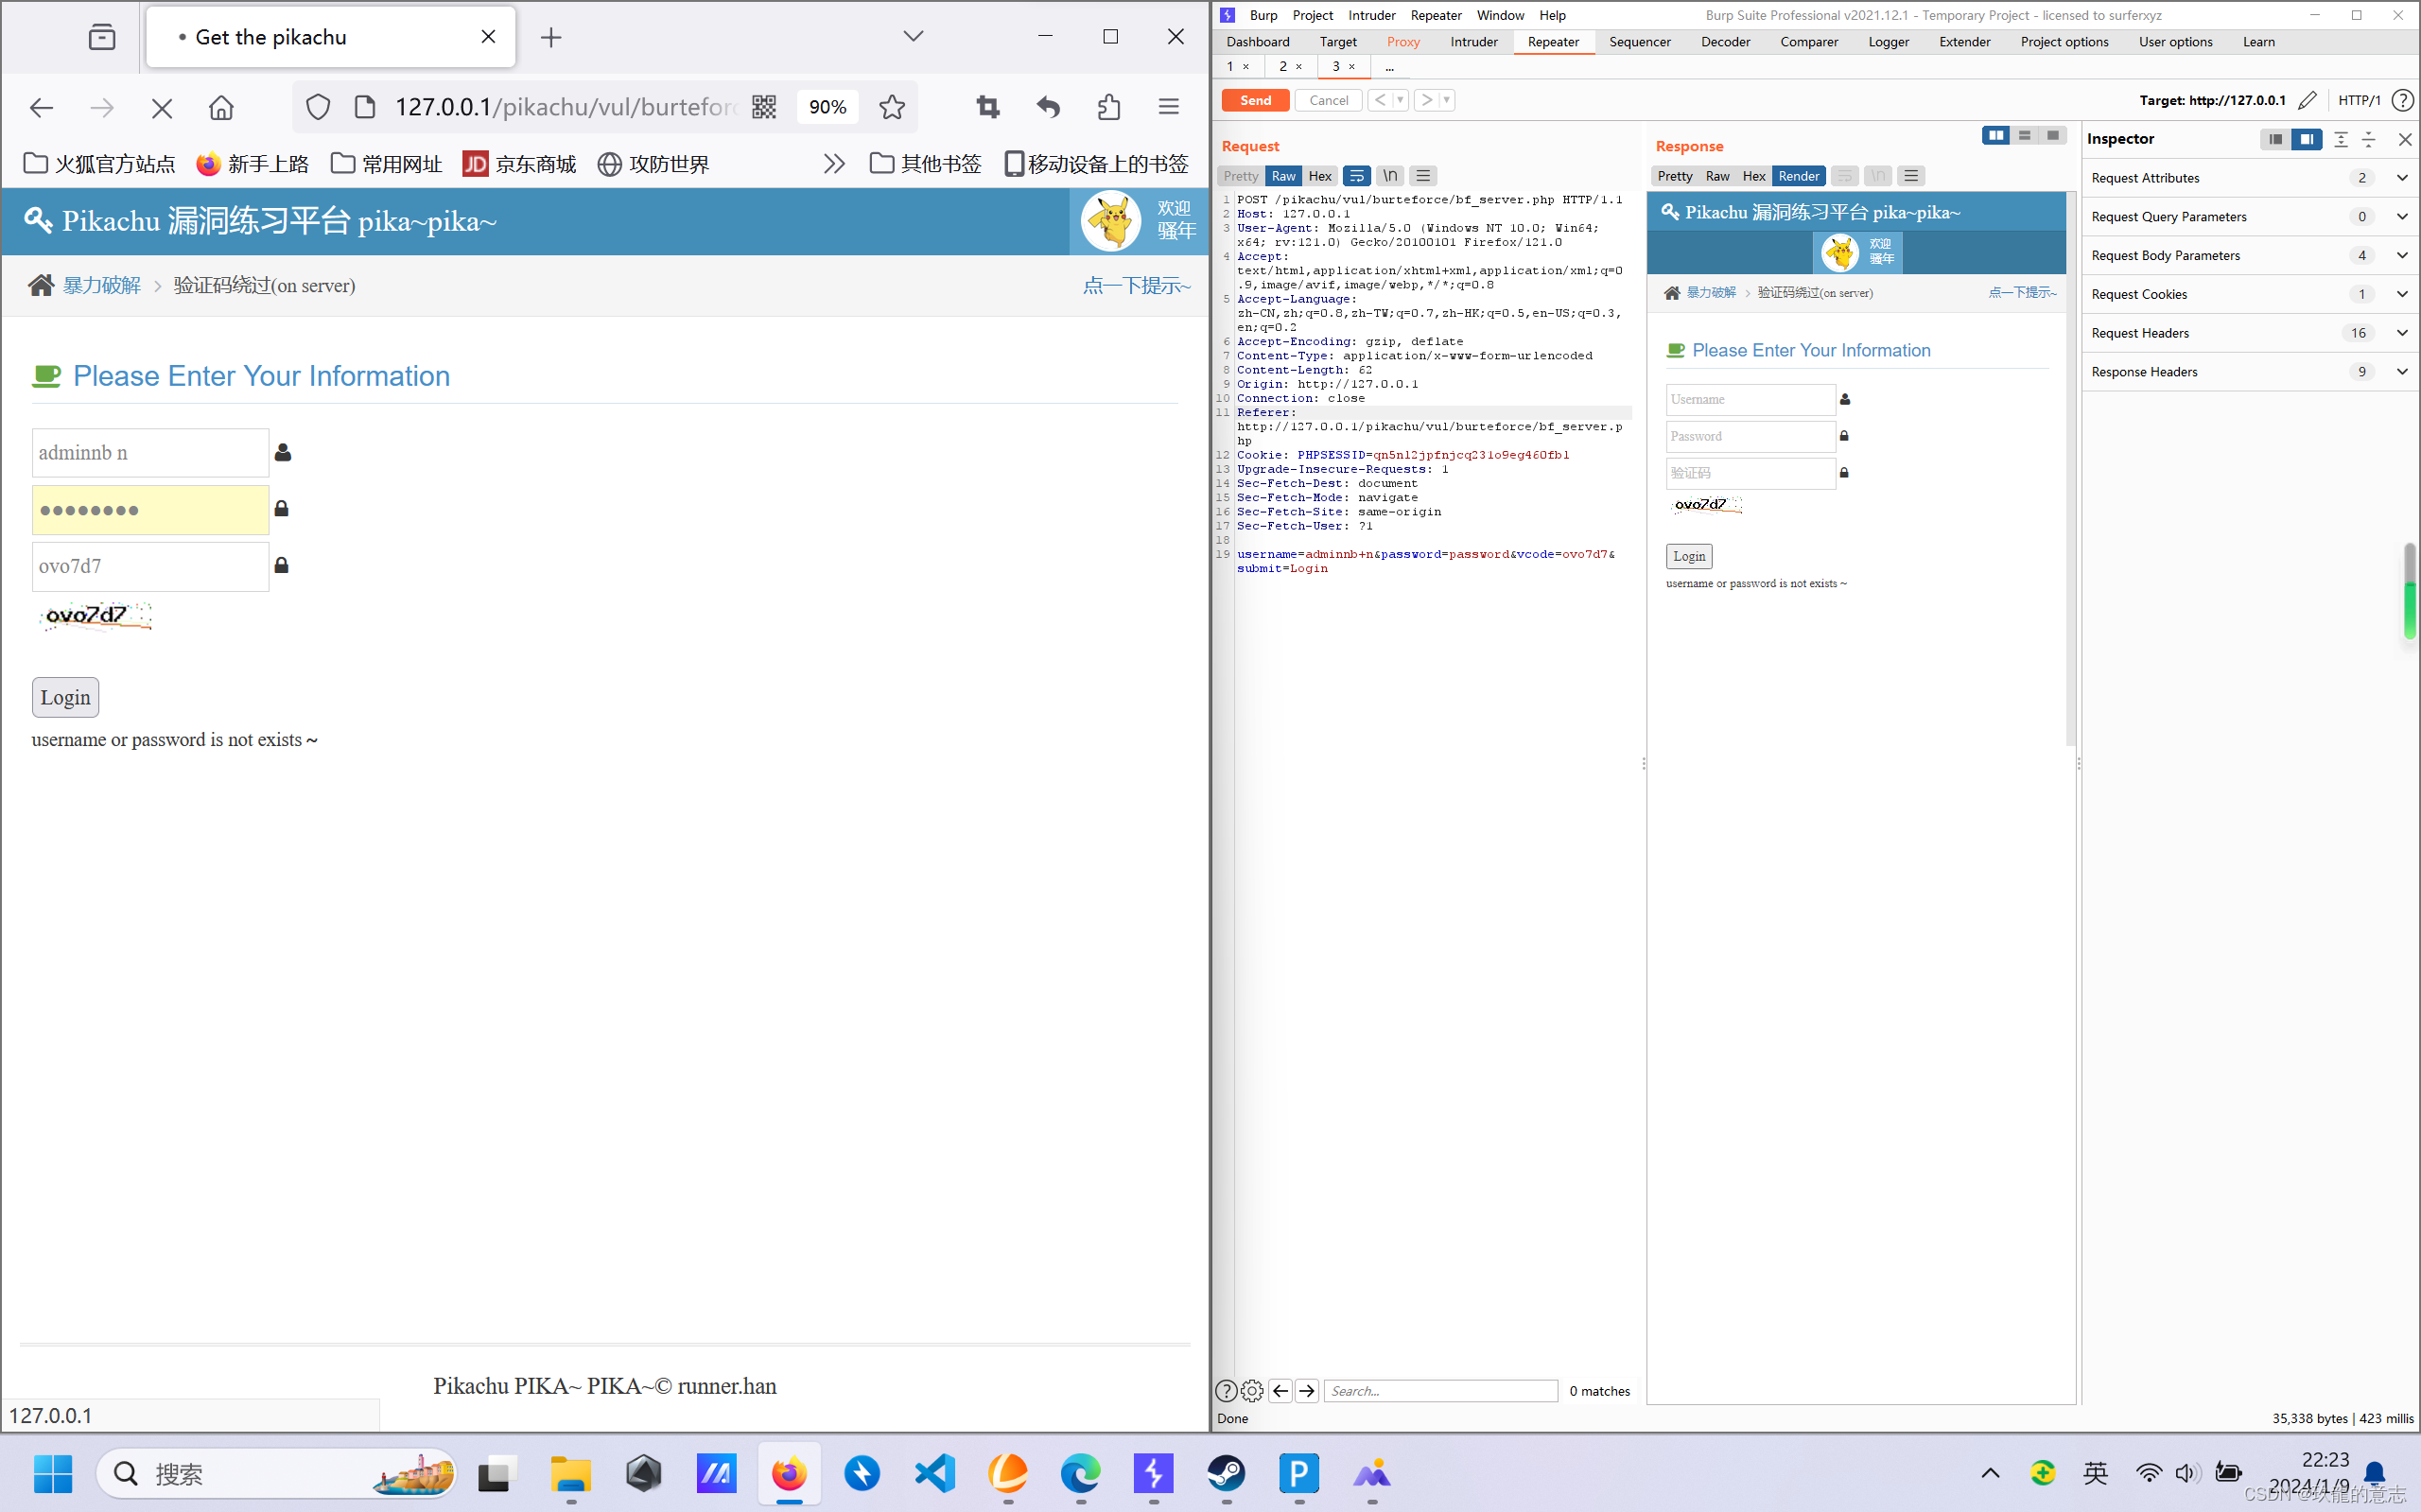The image size is (2421, 1512).
Task: Open Request pane hamburger menu
Action: click(x=1423, y=176)
